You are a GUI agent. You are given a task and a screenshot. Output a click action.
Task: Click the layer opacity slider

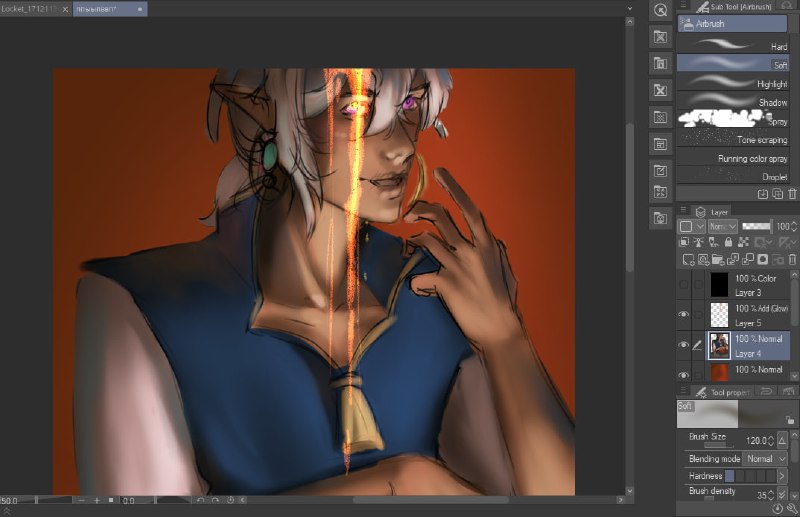pos(757,226)
